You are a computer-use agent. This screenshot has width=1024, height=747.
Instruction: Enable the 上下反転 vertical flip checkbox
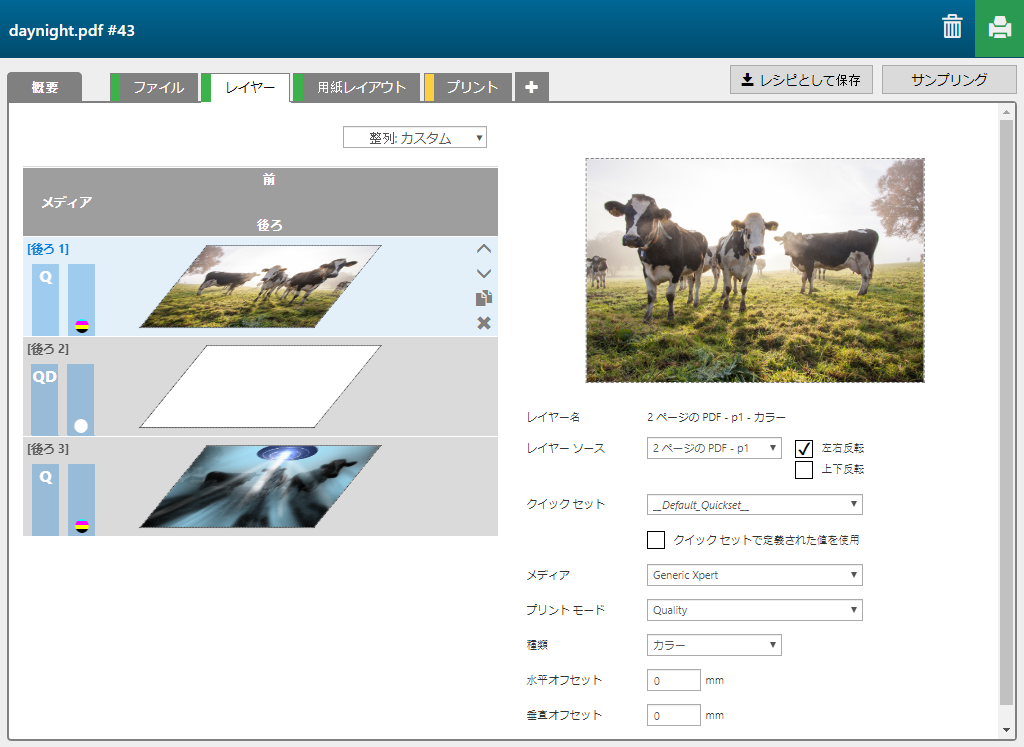(804, 469)
